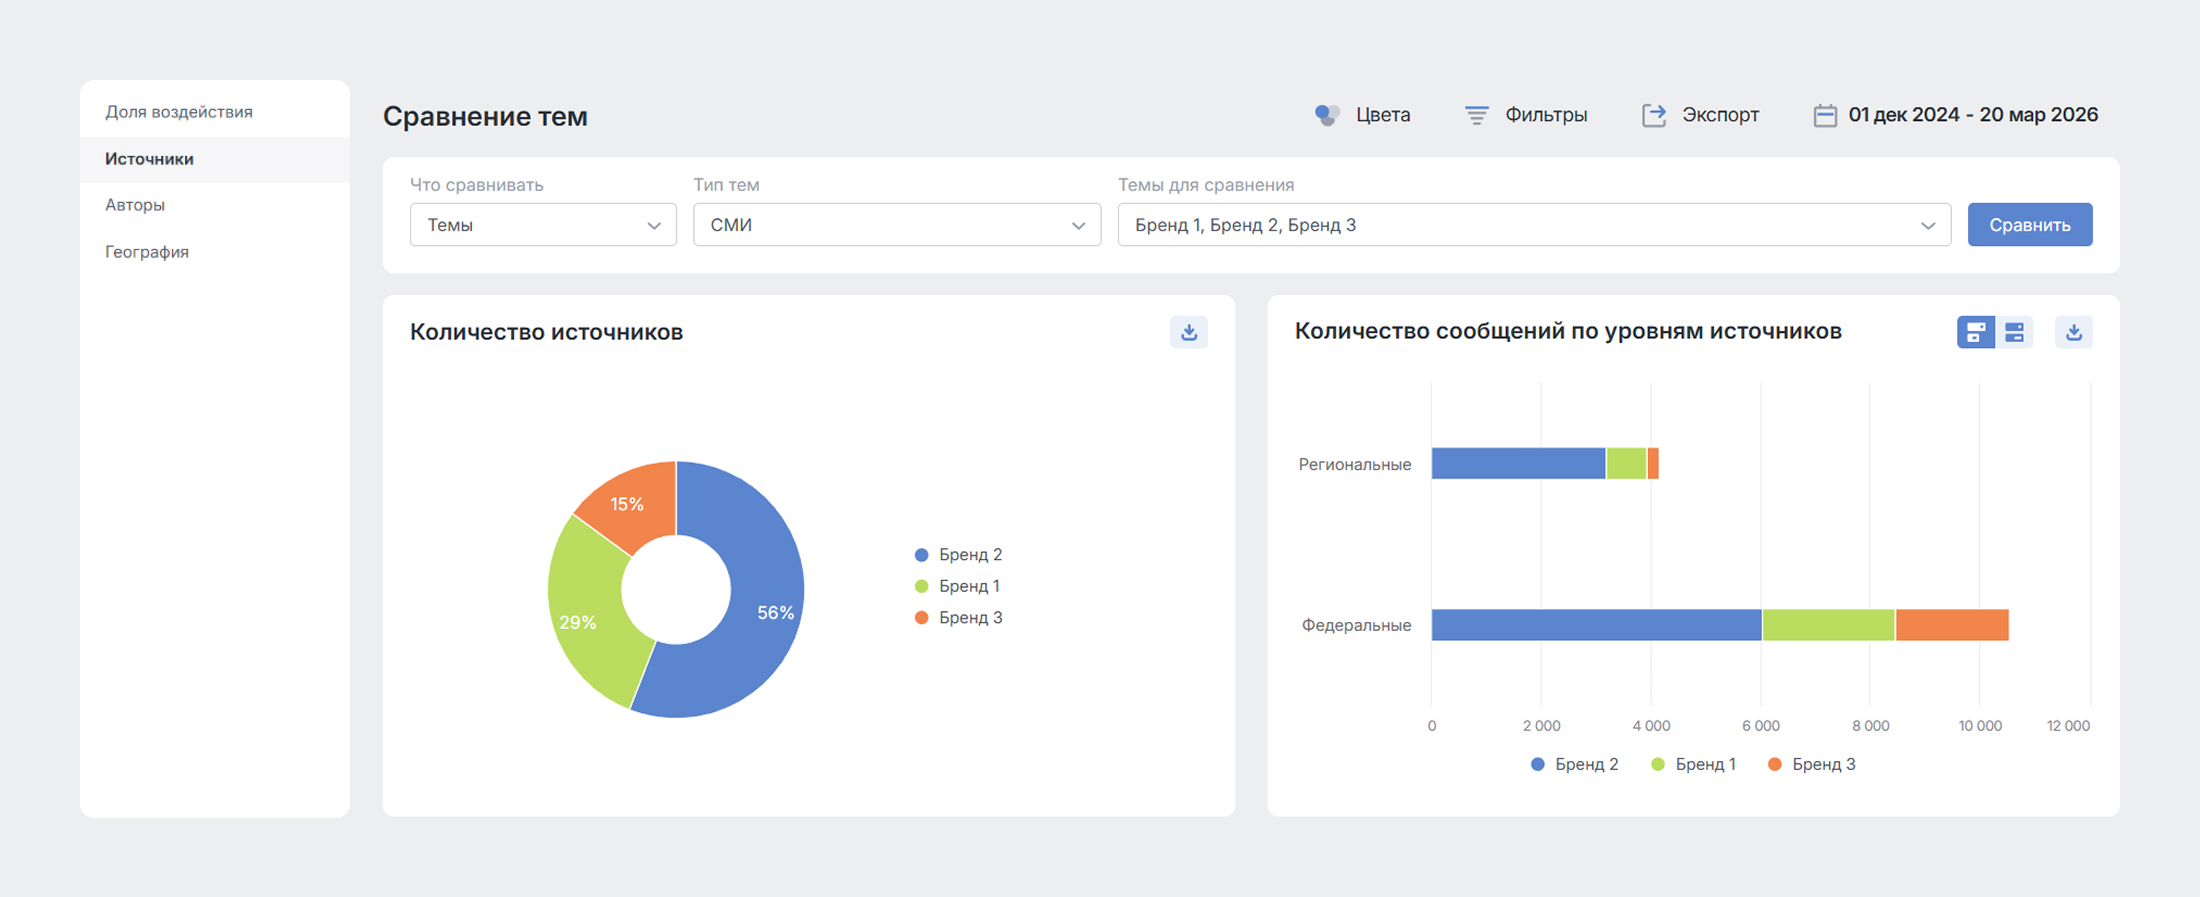Click date range 01 дек 2024 - 20 мар 2026
The width and height of the screenshot is (2200, 897).
coord(1972,115)
